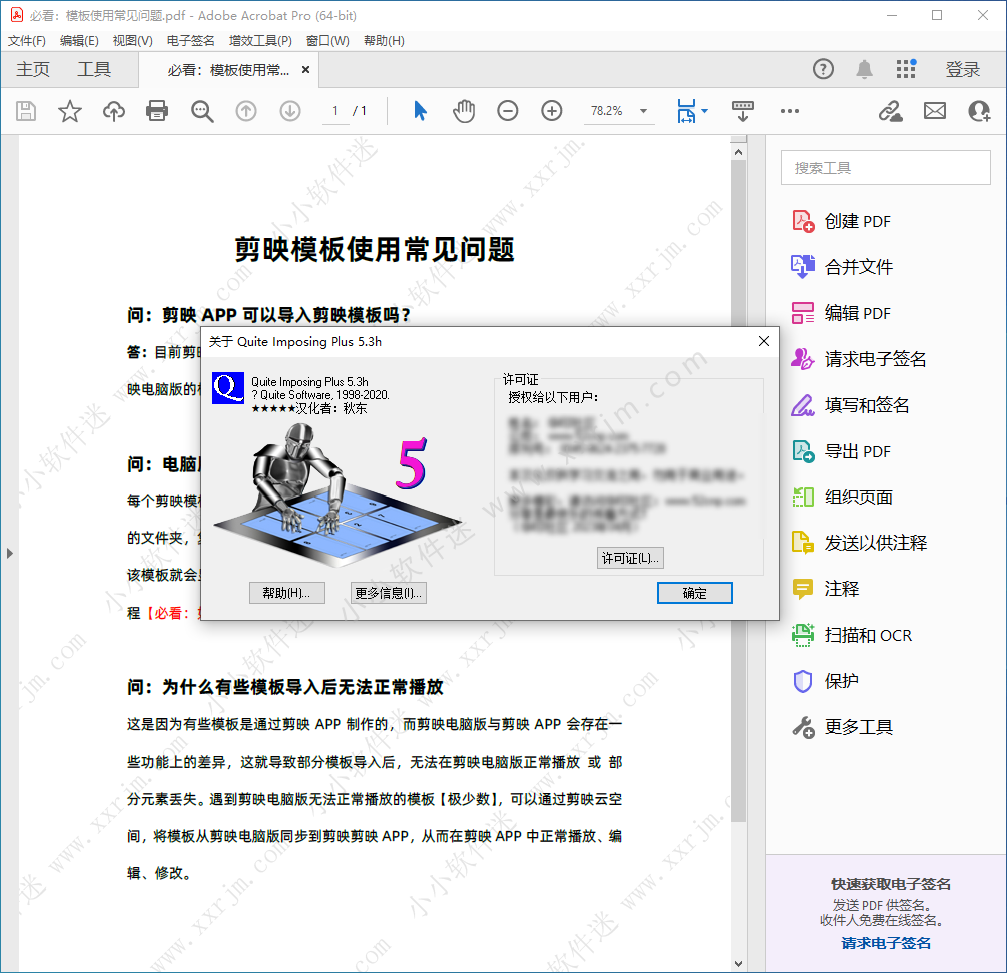1007x973 pixels.
Task: Expand the left navigation pane arrow
Action: pyautogui.click(x=10, y=552)
